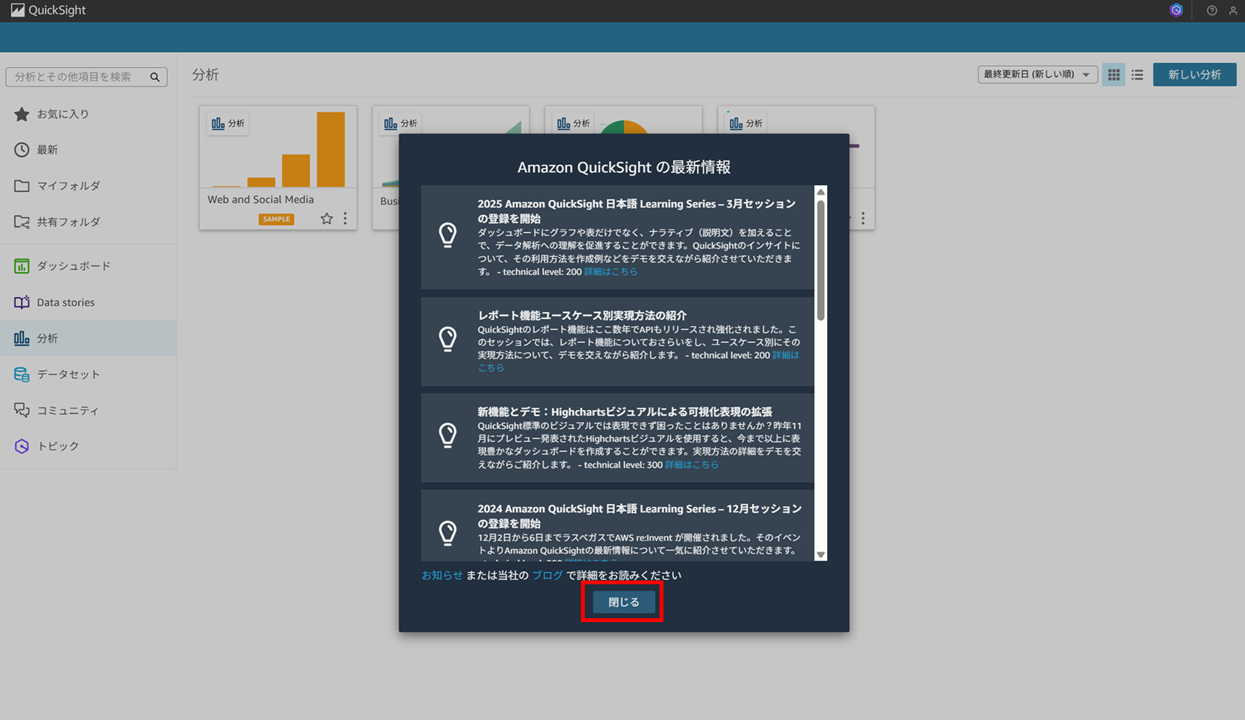Open the 最終更新日 (新しい順) sort dropdown
Image resolution: width=1245 pixels, height=720 pixels.
[1037, 75]
